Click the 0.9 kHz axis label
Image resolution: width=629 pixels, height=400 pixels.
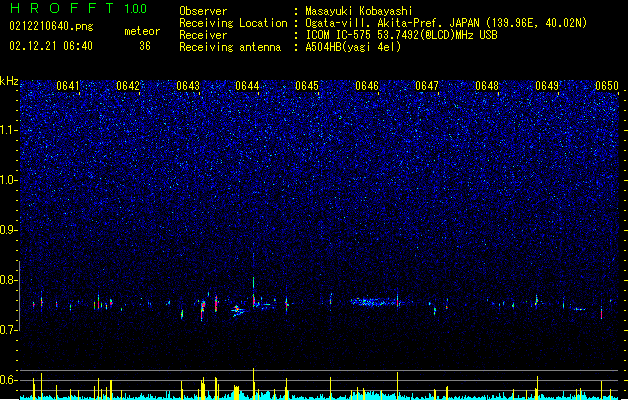pos(8,230)
